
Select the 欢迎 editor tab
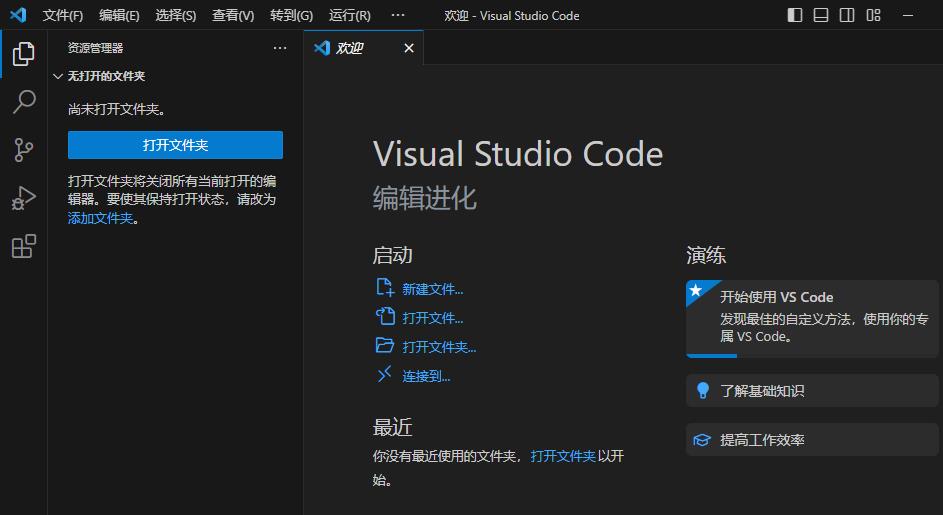click(x=364, y=48)
